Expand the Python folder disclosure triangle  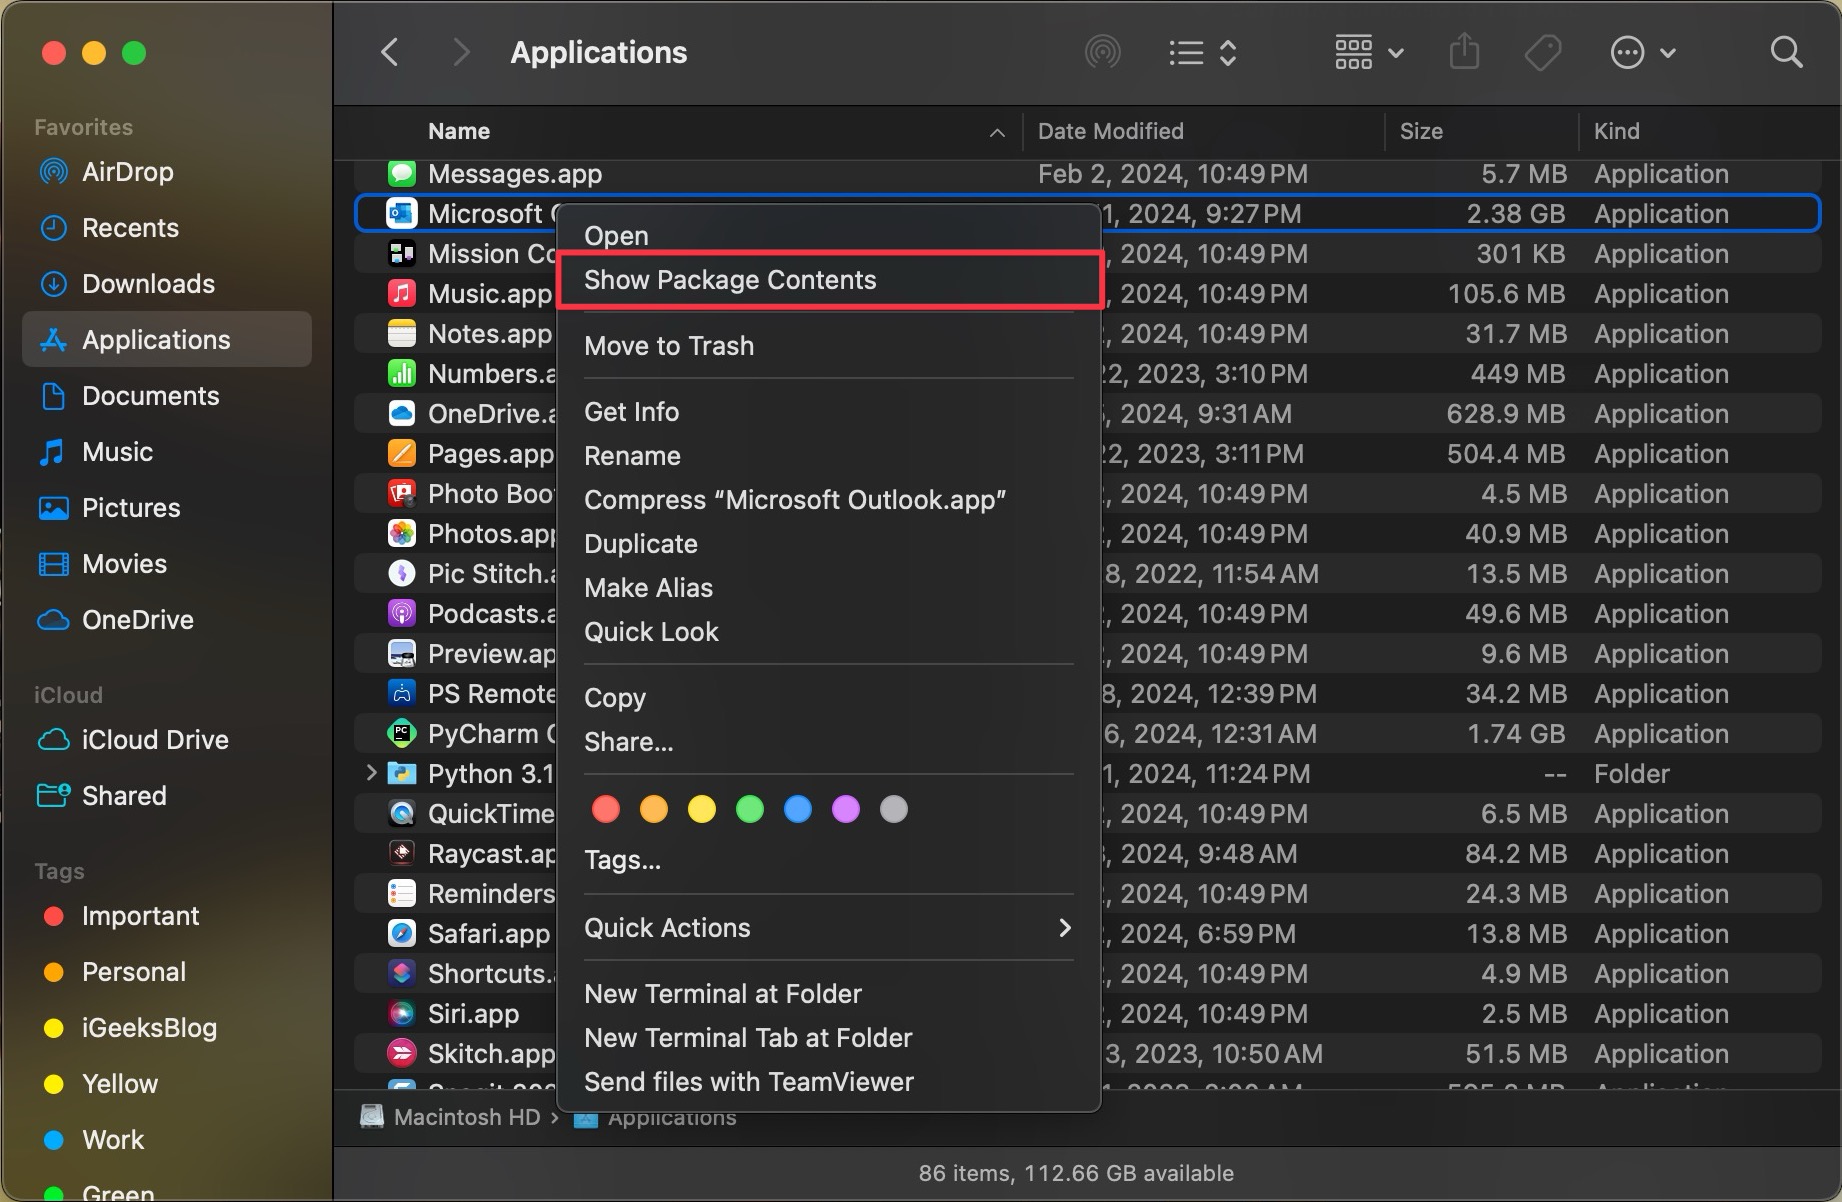point(371,773)
